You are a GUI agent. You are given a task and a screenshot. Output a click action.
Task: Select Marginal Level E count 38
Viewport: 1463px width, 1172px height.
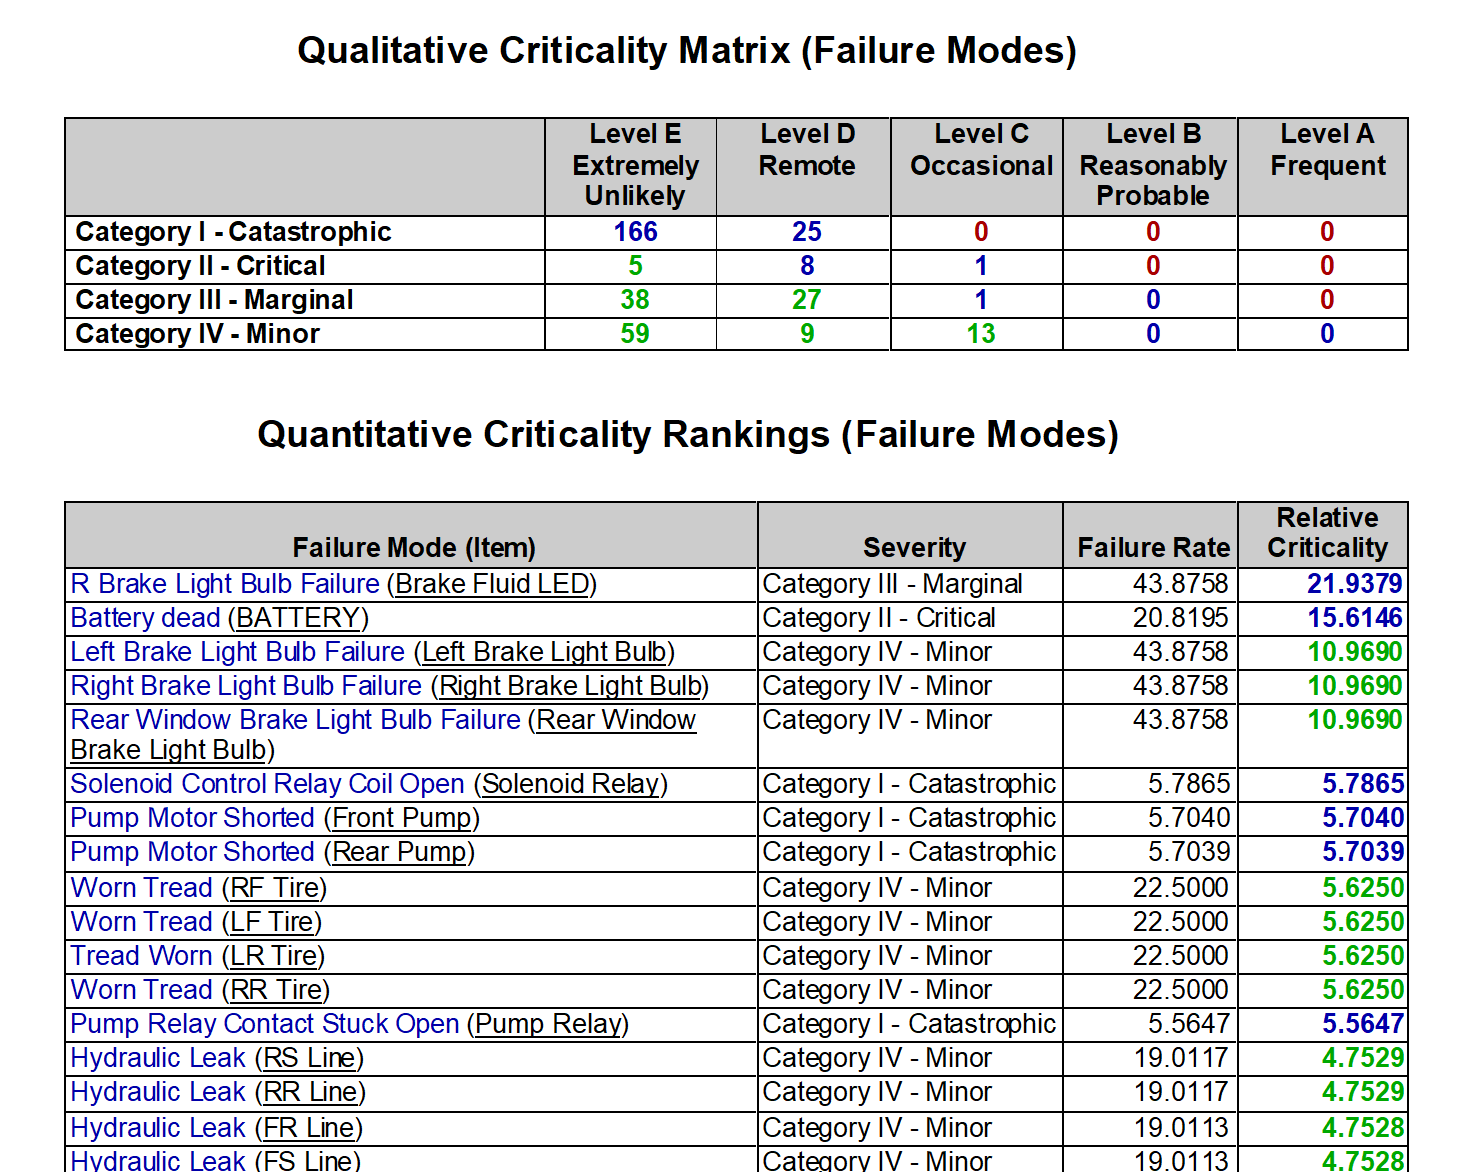pos(635,300)
